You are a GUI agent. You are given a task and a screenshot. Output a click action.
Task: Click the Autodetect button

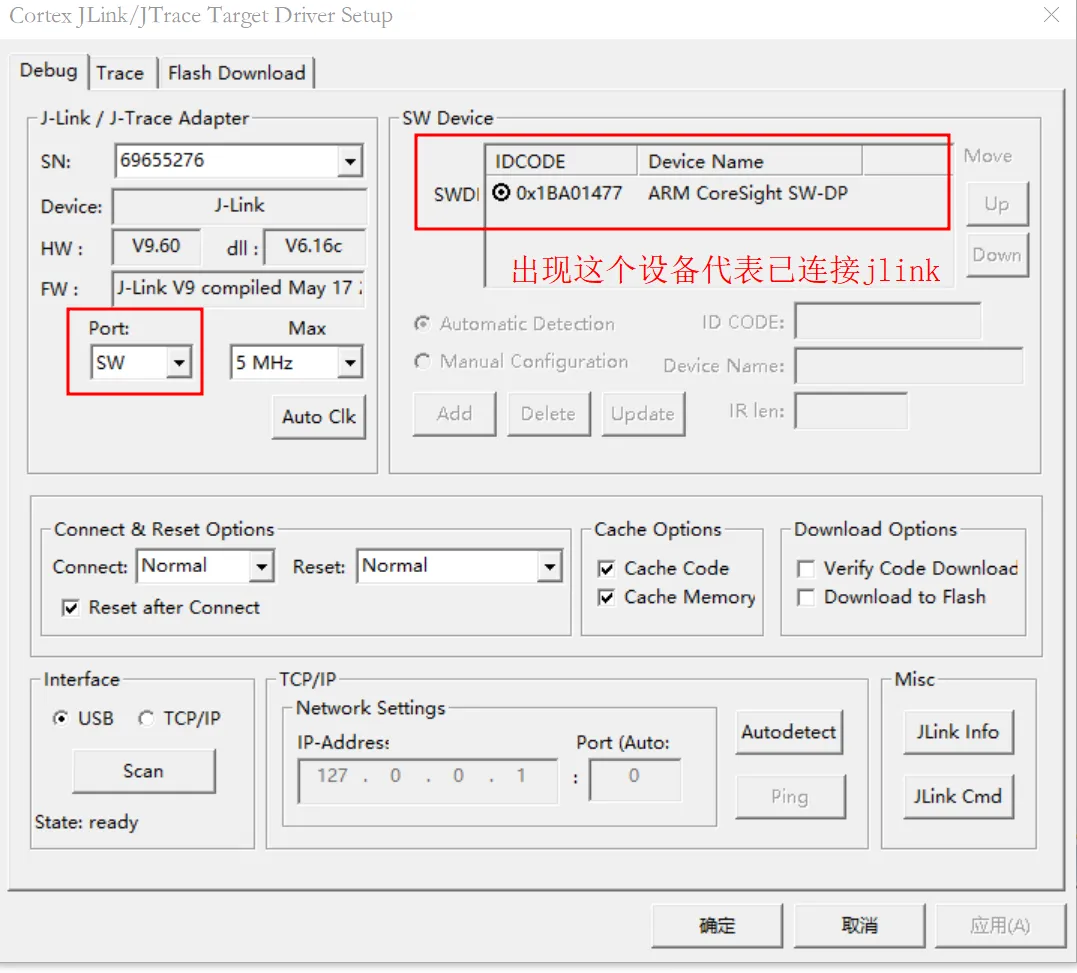tap(789, 732)
